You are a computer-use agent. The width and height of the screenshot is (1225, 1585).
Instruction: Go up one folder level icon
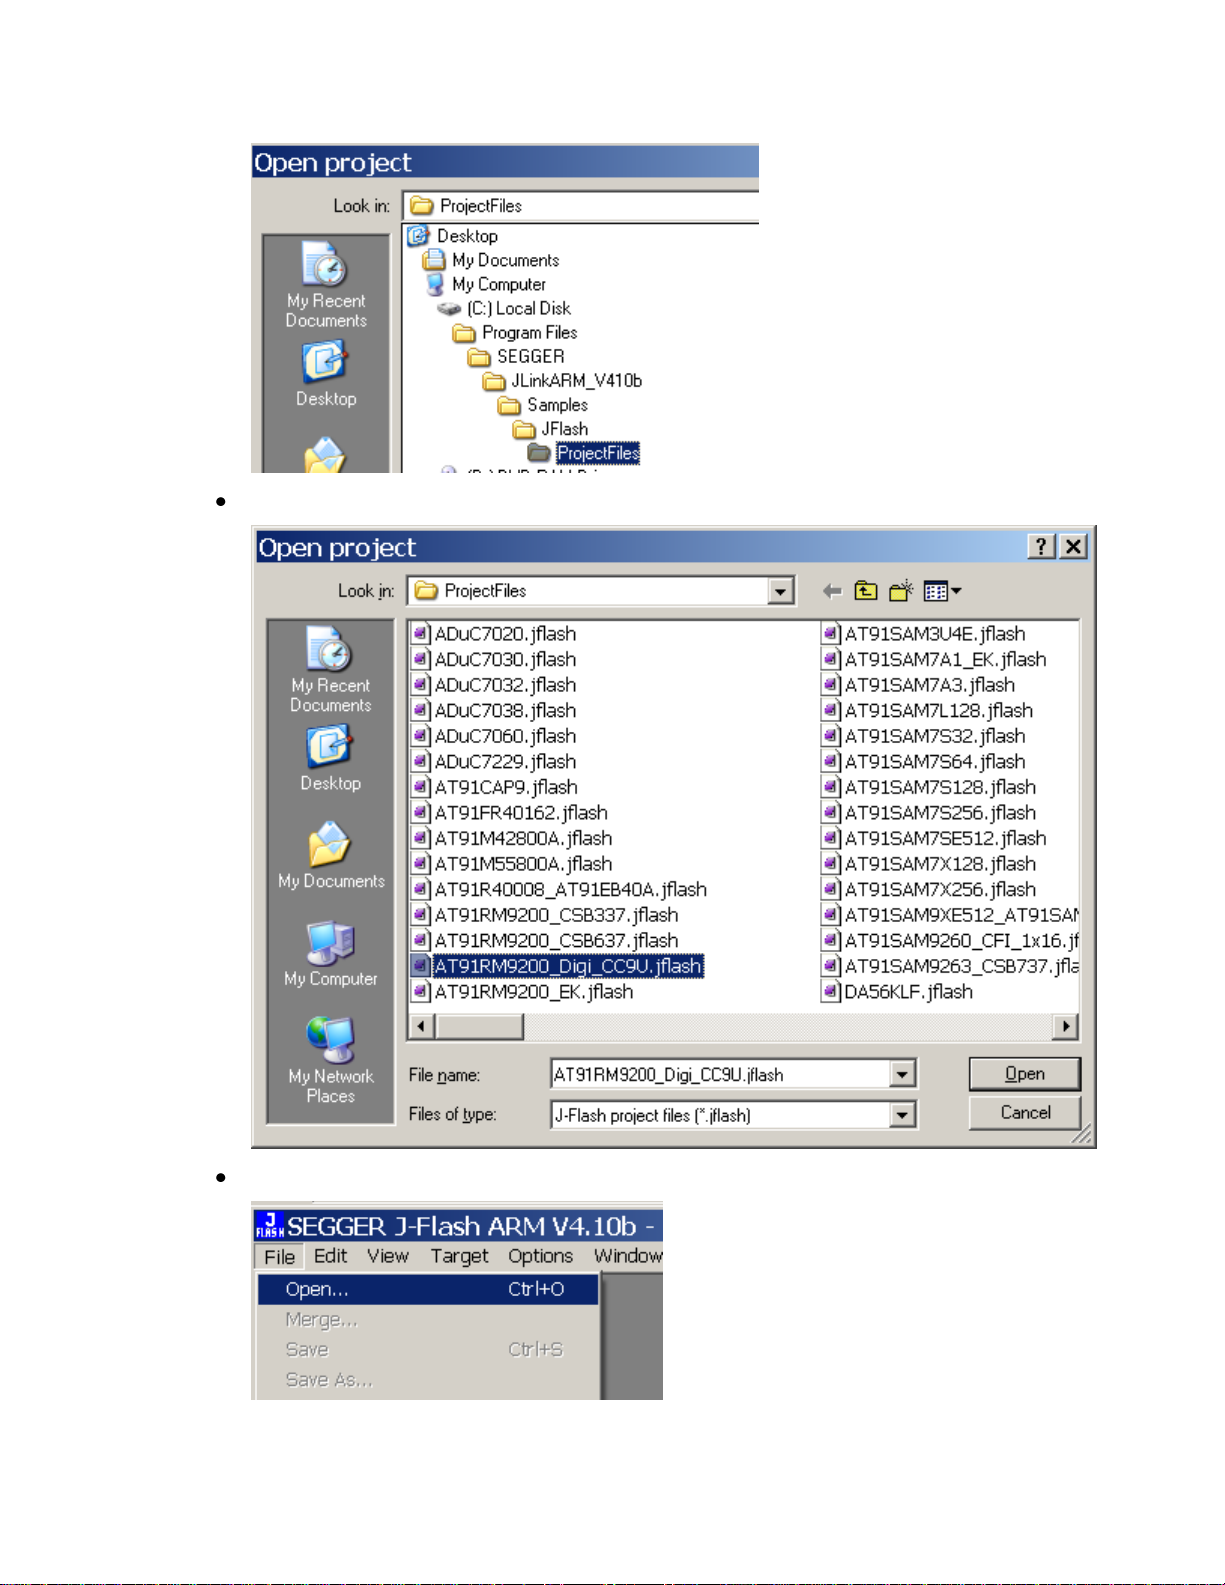tap(866, 592)
